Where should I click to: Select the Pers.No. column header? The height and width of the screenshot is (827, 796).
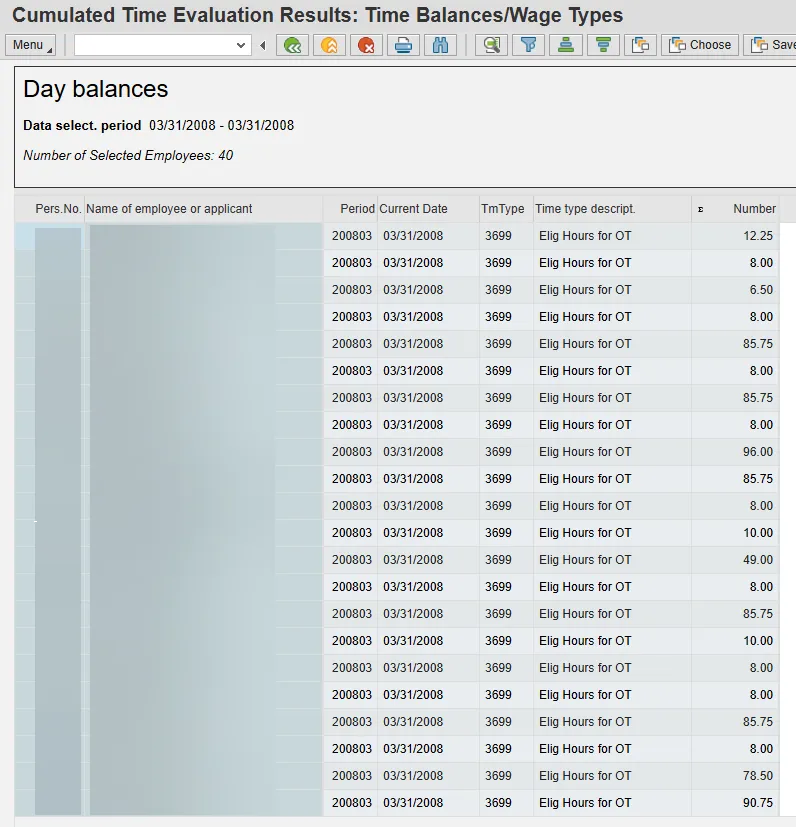pos(58,209)
